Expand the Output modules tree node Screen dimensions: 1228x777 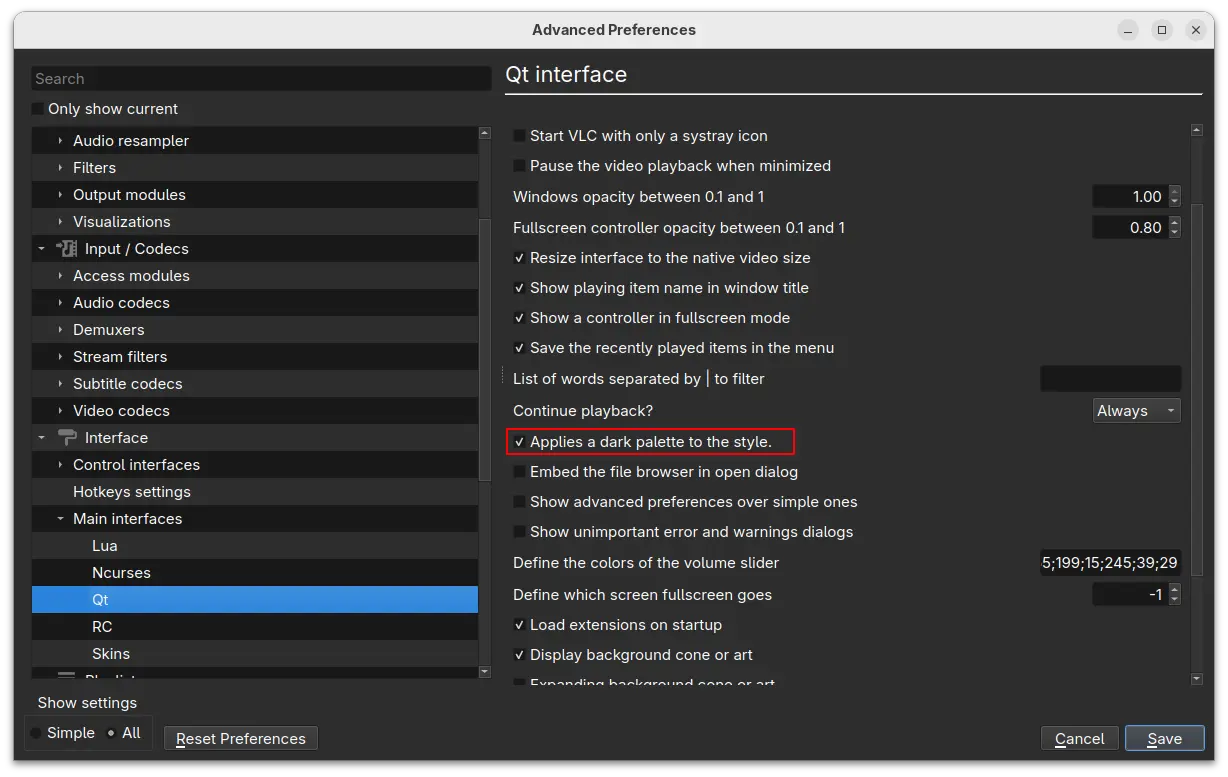[x=60, y=195]
